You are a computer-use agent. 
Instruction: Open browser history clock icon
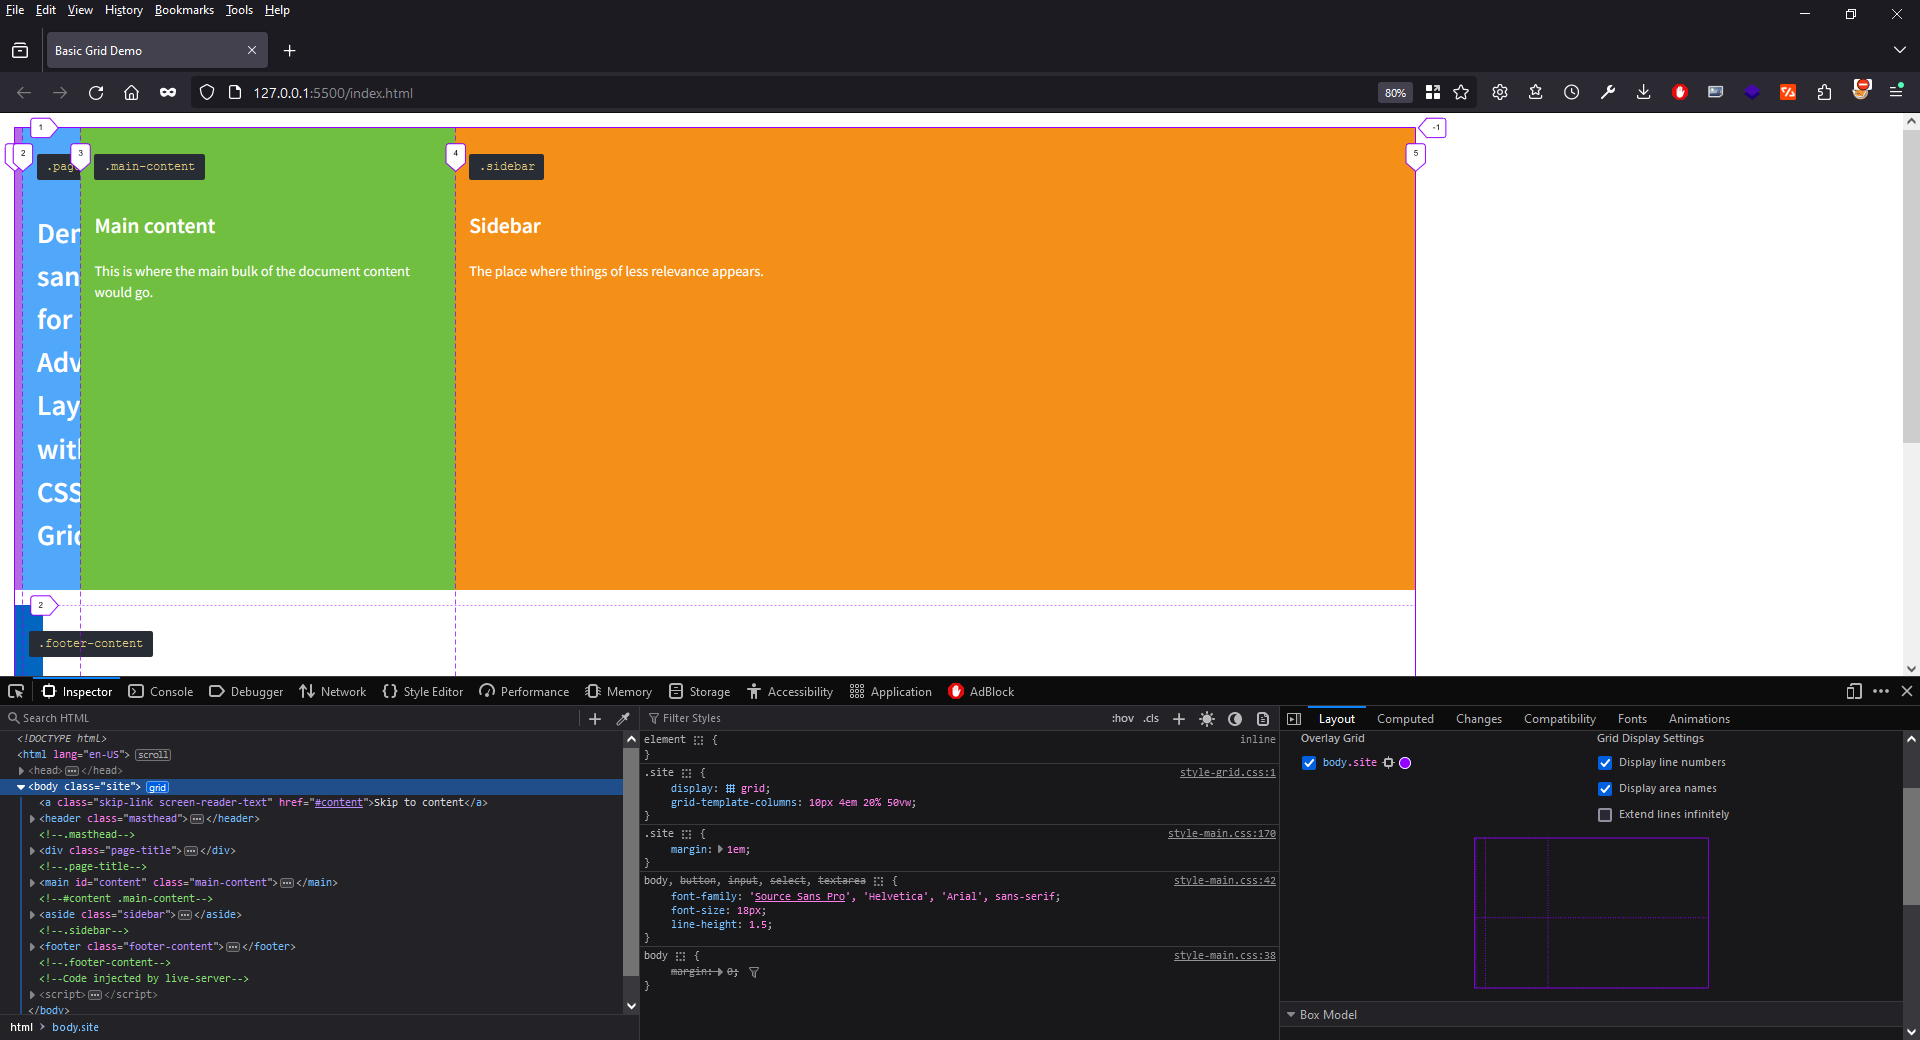[1572, 92]
